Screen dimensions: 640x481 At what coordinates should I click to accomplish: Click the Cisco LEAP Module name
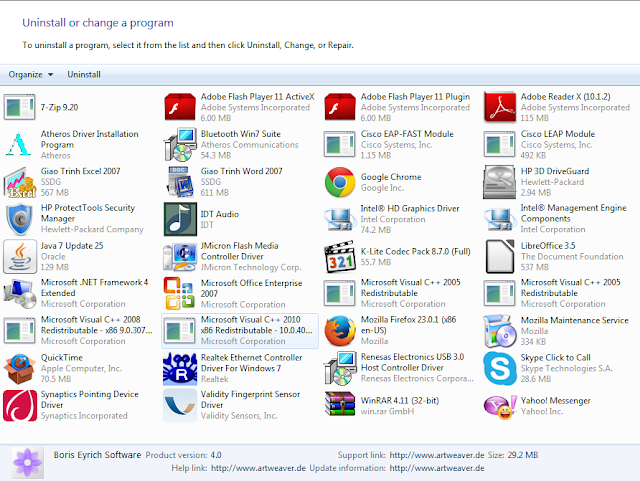(x=558, y=134)
